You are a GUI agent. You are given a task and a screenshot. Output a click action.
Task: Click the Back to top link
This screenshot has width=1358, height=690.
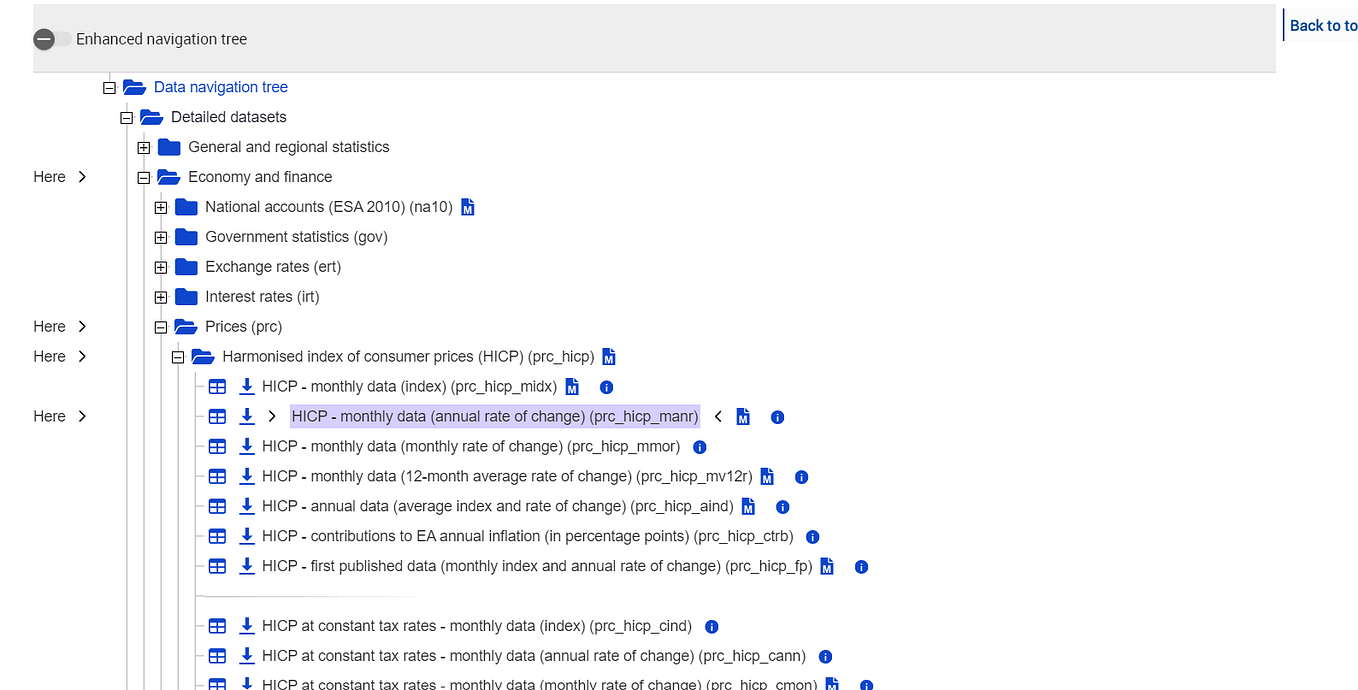(x=1323, y=25)
